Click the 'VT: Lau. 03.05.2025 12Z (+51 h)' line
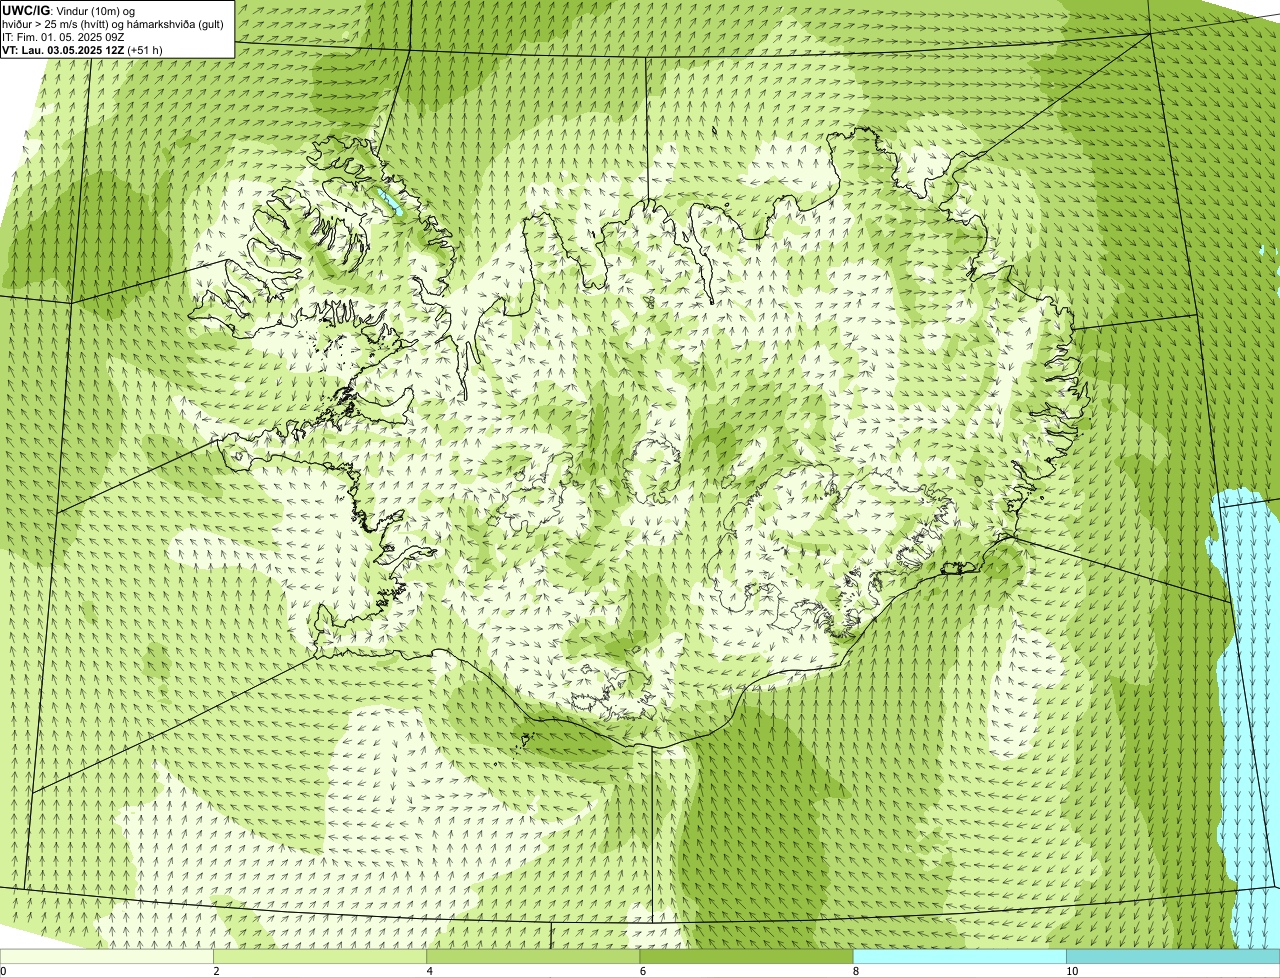The width and height of the screenshot is (1280, 978). 82,49
